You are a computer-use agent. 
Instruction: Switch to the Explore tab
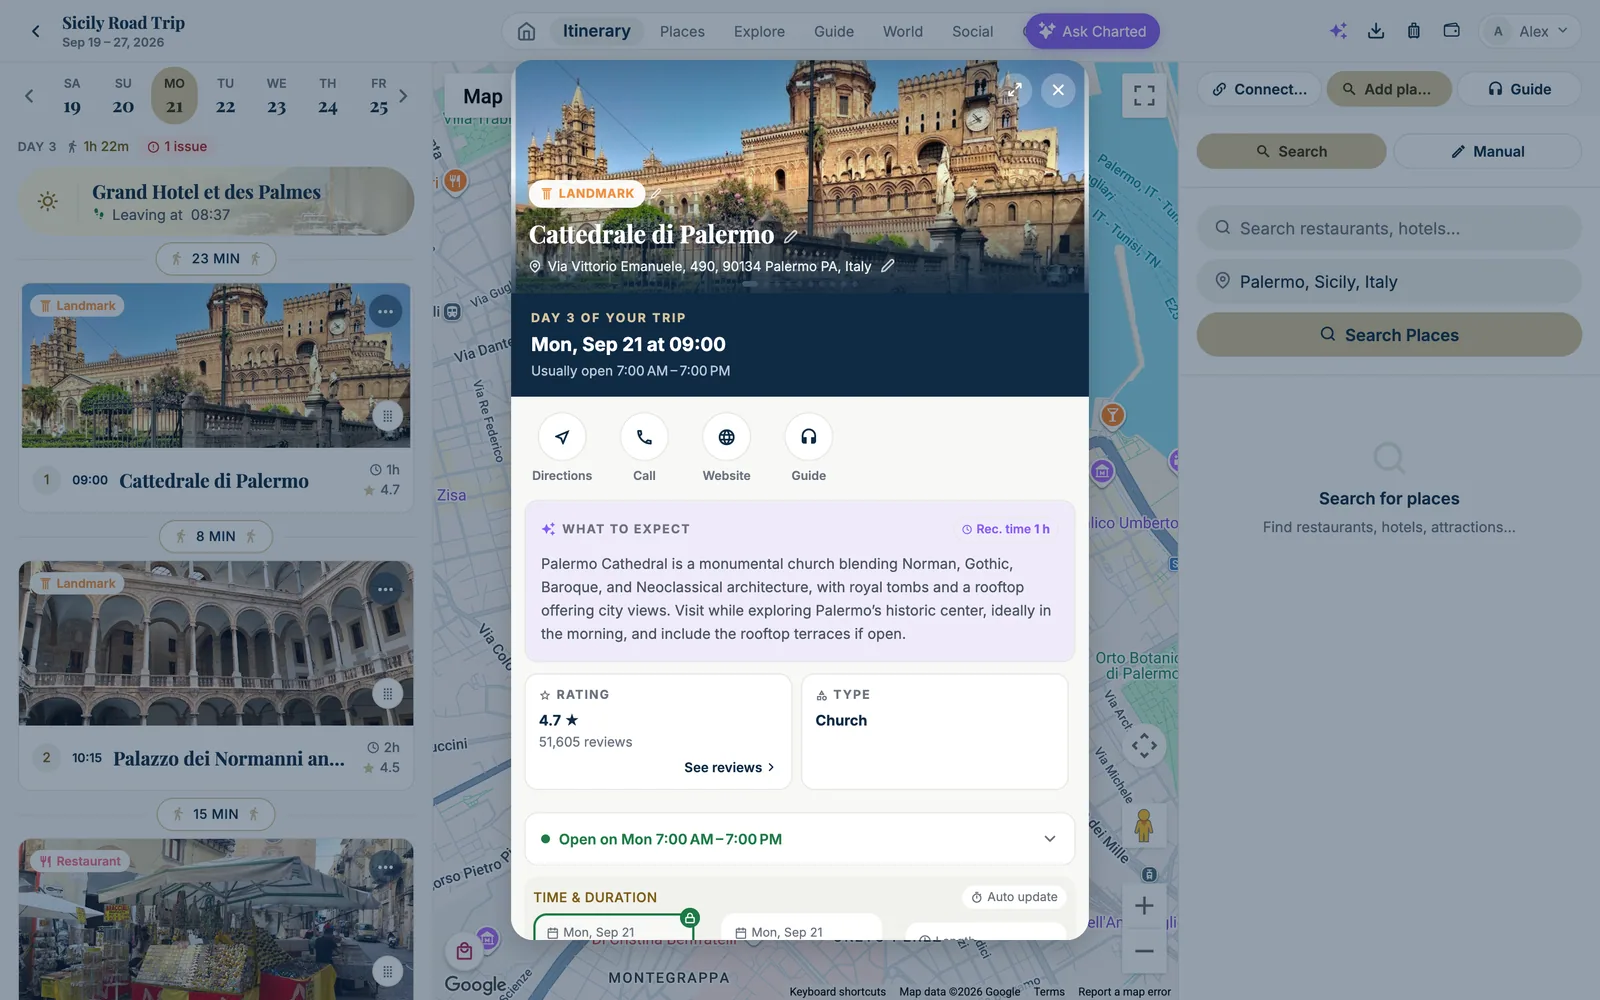pyautogui.click(x=759, y=31)
